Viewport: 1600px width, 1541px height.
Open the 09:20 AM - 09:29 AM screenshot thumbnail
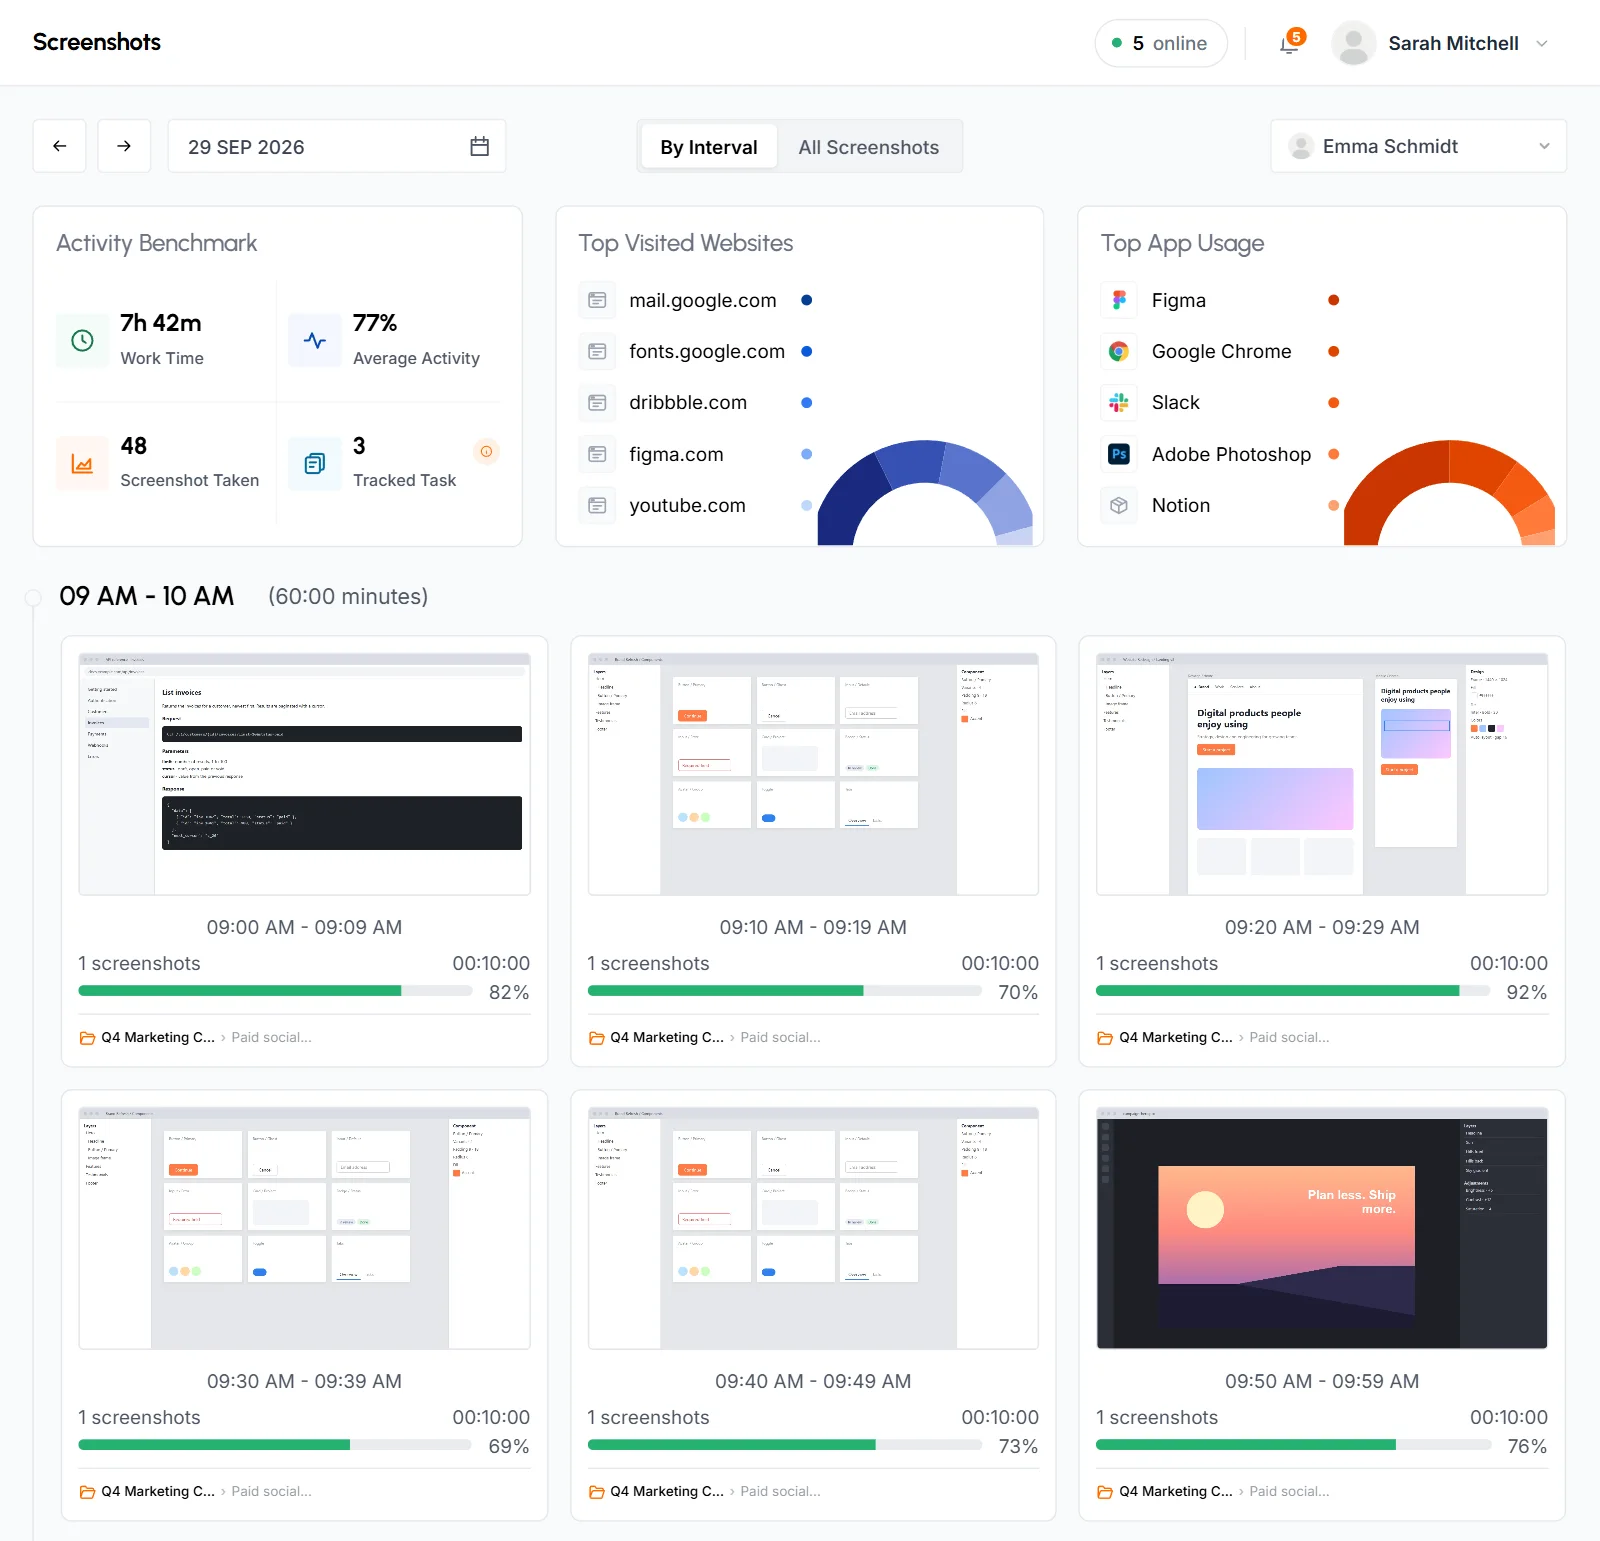tap(1322, 774)
